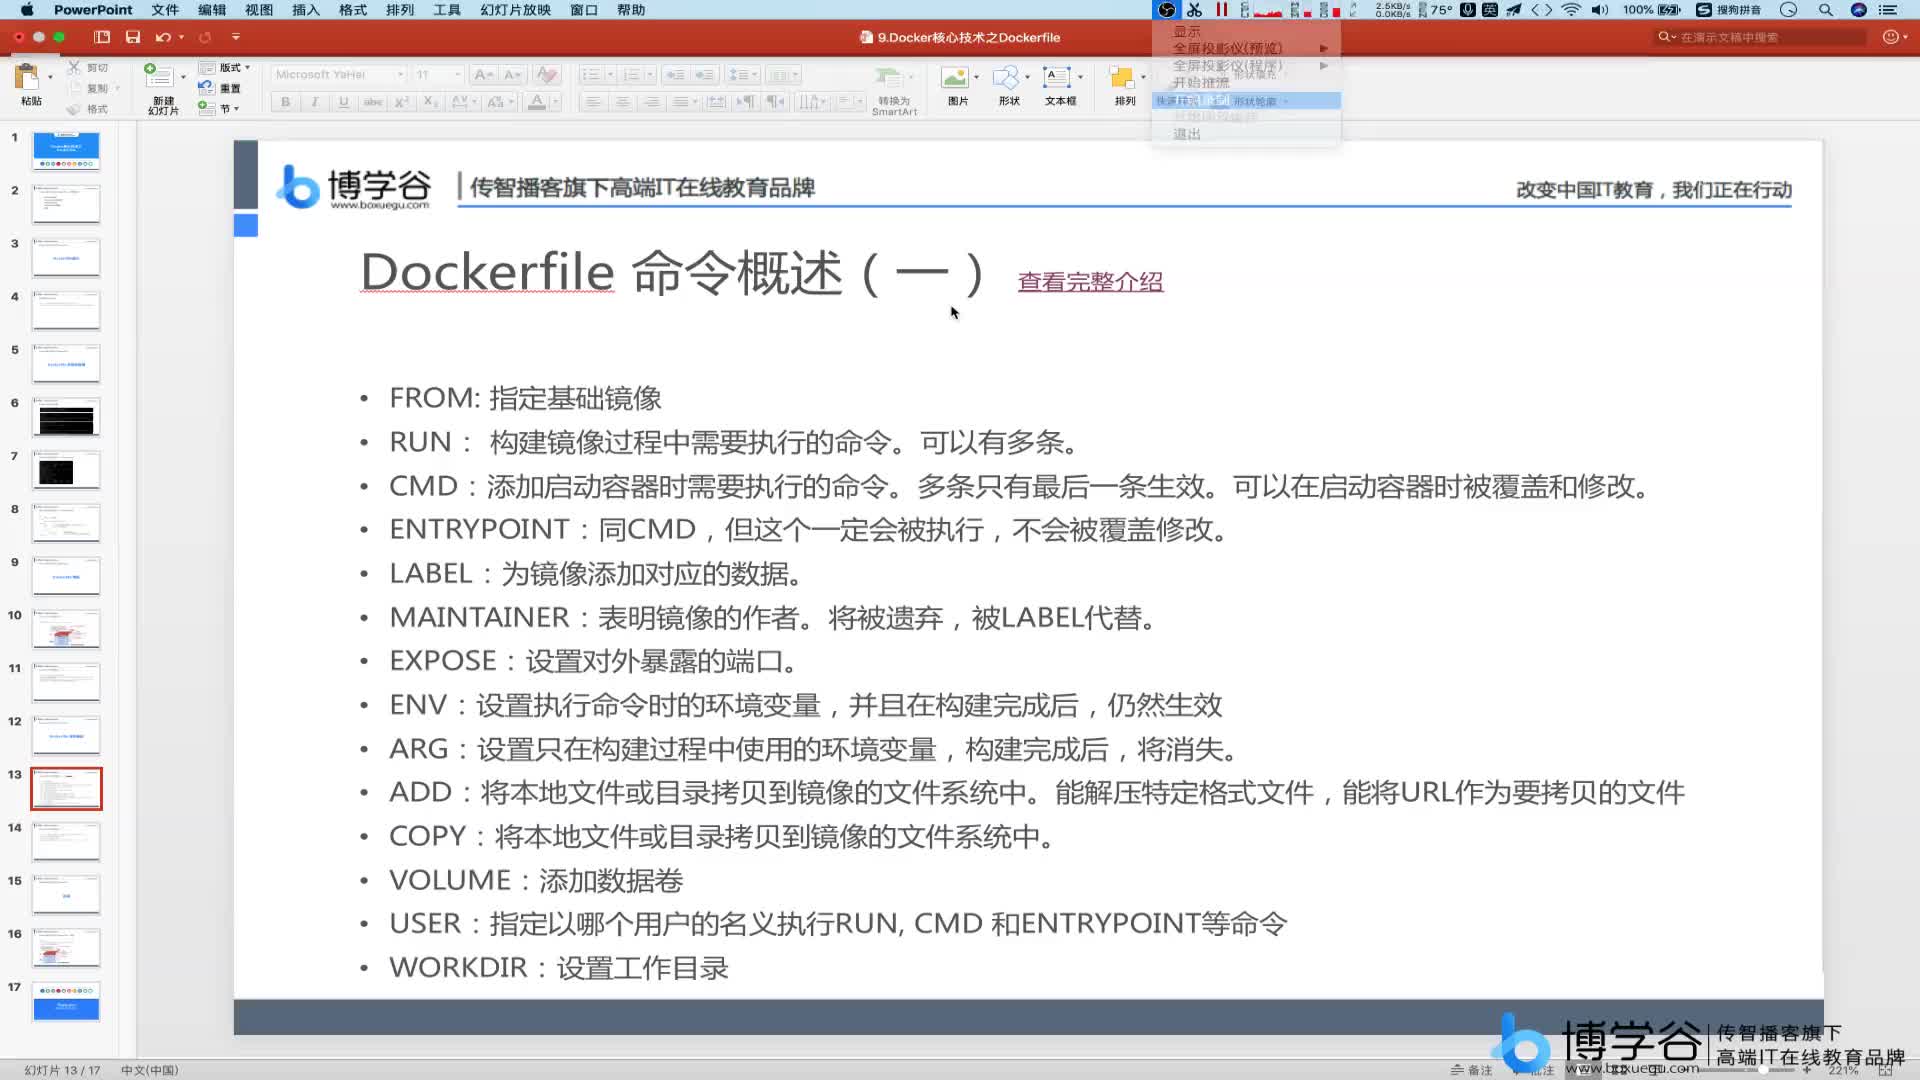Click the Notes (备注) status bar button
The width and height of the screenshot is (1920, 1080).
1472,1070
